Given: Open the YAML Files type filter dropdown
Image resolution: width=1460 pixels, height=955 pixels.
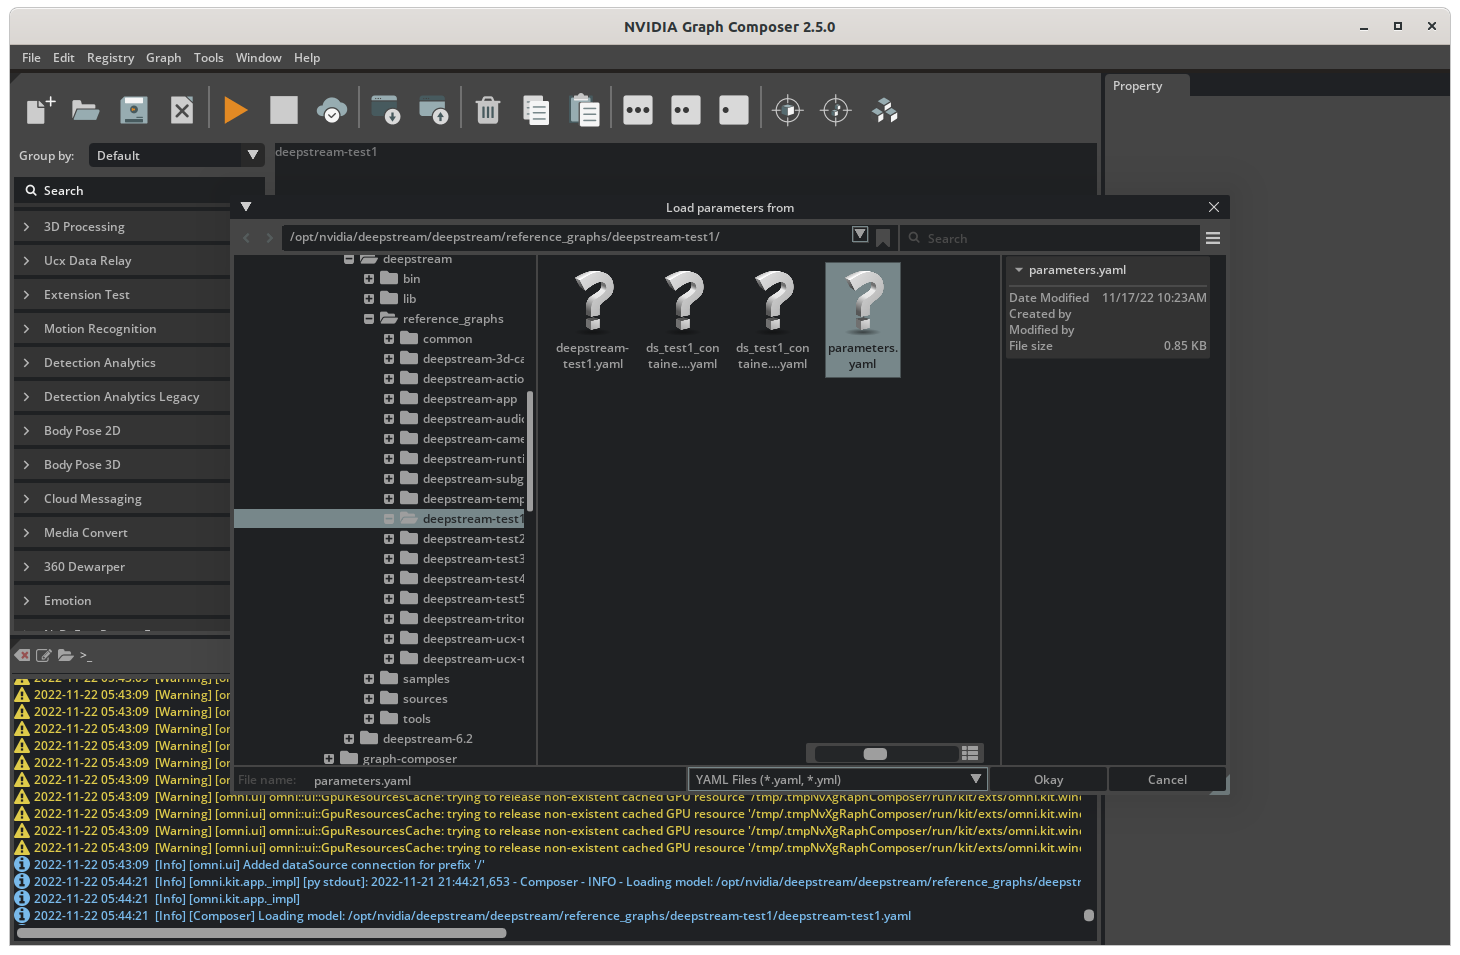Looking at the screenshot, I should pyautogui.click(x=838, y=779).
